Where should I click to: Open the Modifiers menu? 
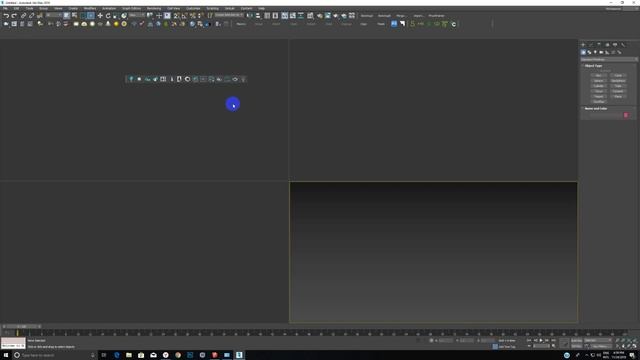[89, 8]
